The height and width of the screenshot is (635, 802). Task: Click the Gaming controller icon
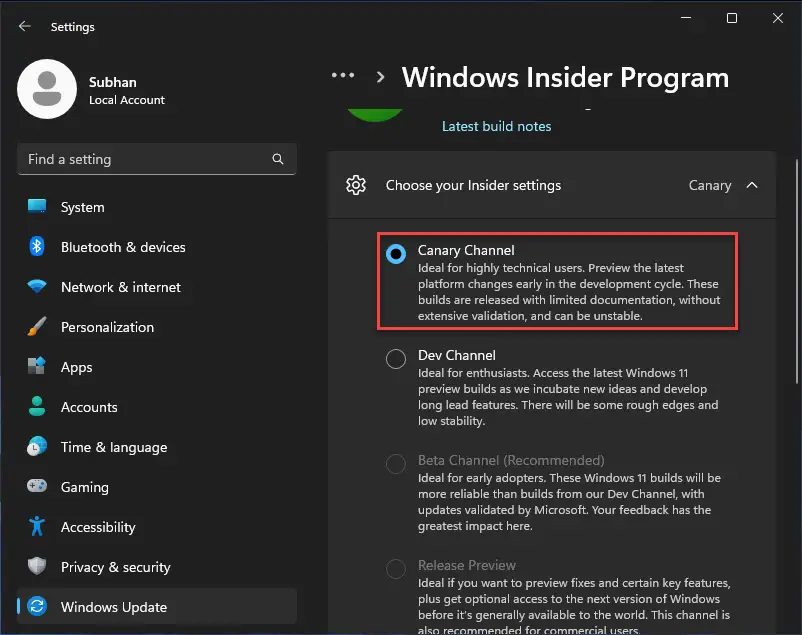[37, 486]
